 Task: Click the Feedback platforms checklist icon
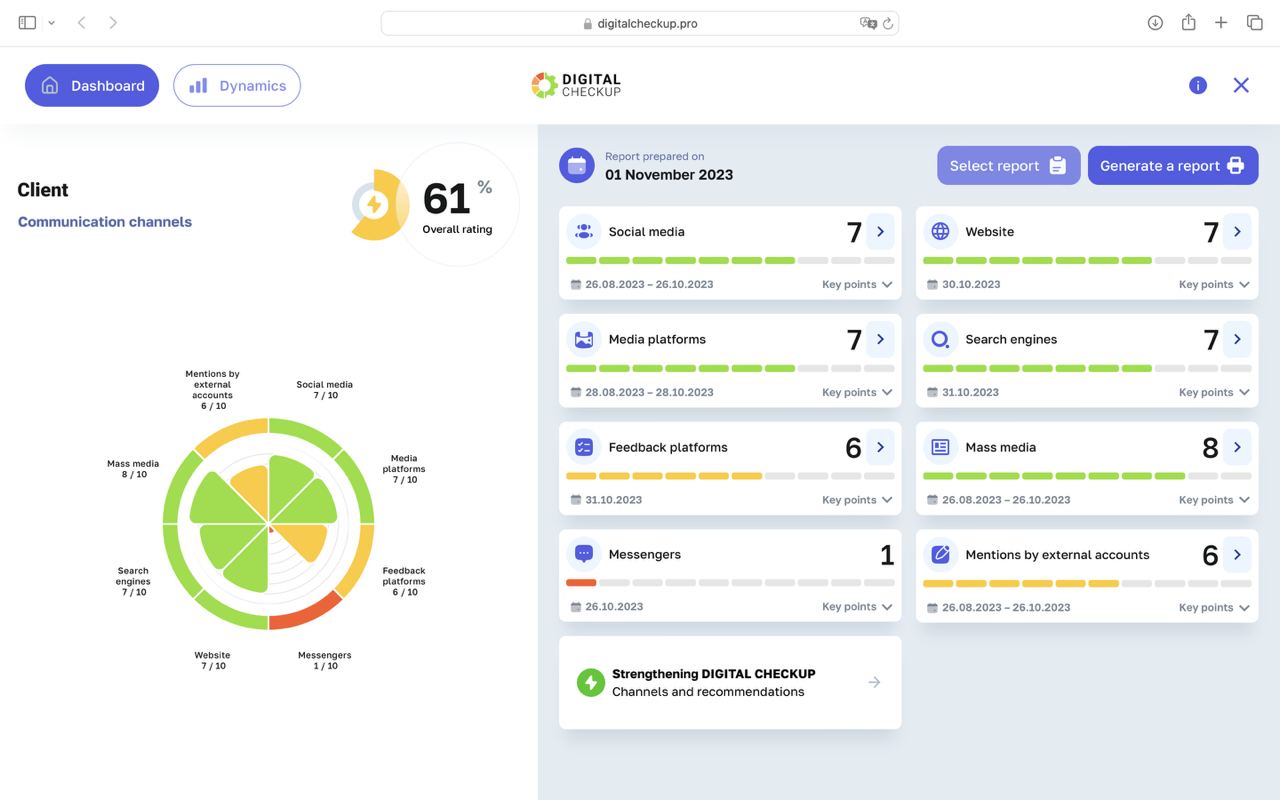pos(584,447)
